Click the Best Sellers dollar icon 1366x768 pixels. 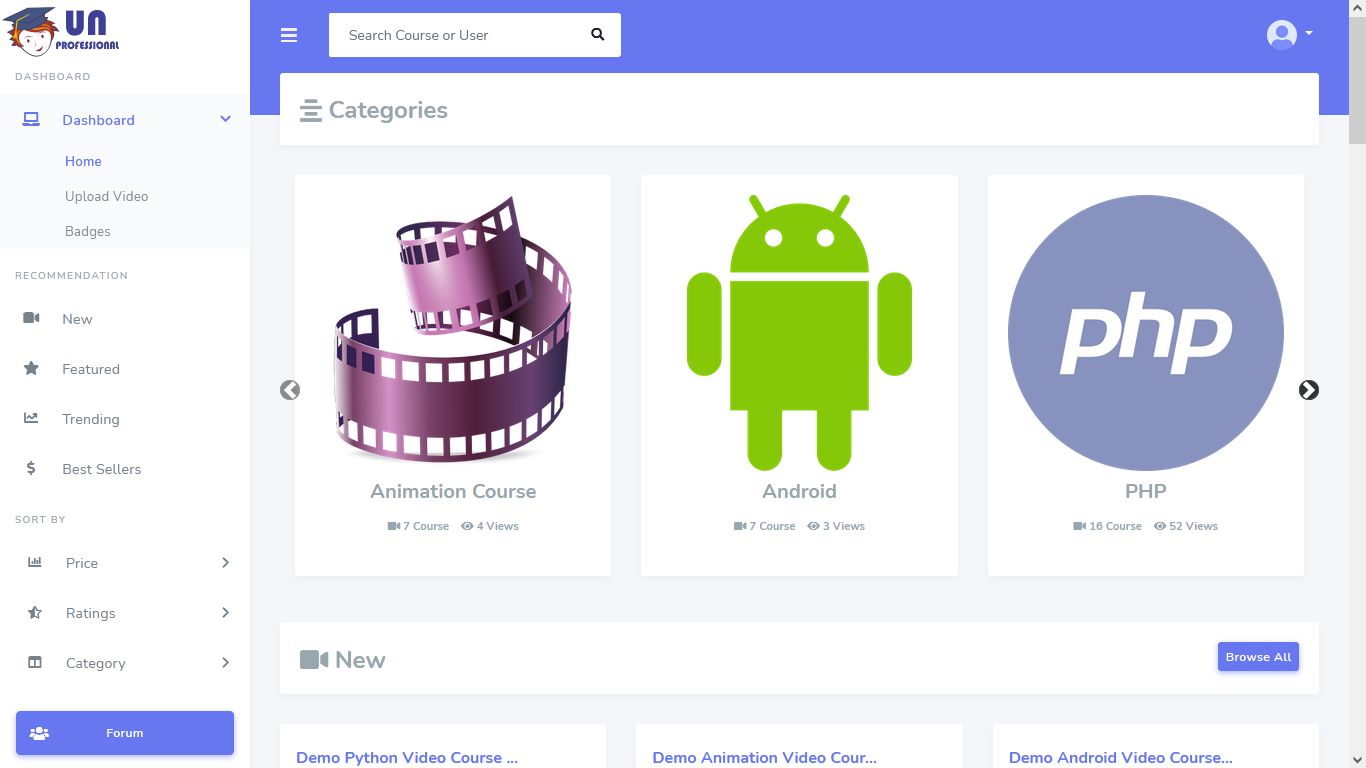31,468
